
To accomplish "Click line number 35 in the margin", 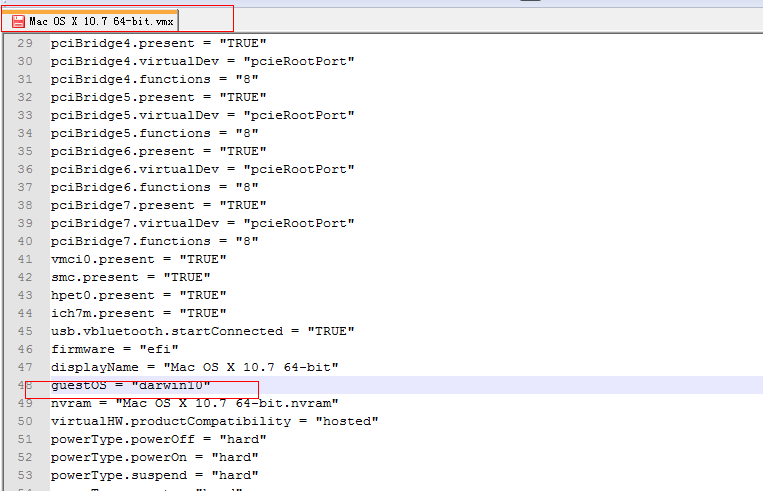I will point(25,151).
